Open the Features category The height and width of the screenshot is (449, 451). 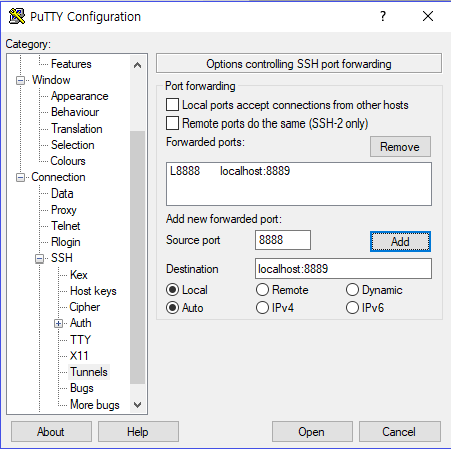point(71,64)
